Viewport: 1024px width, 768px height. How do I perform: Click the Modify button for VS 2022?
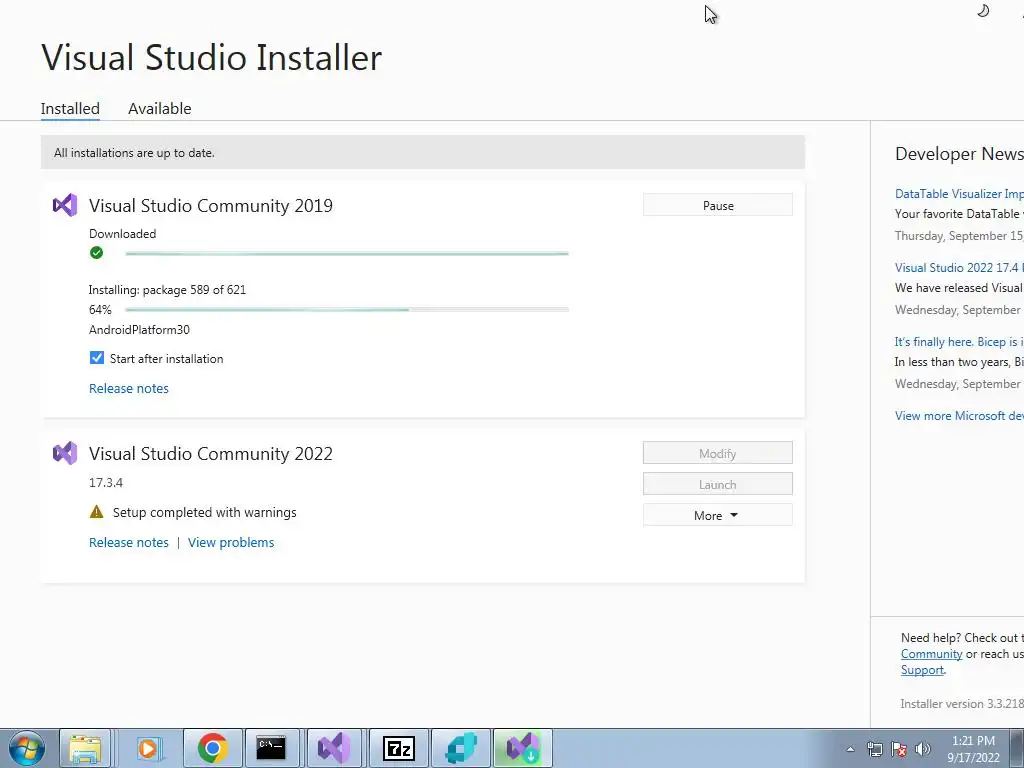pyautogui.click(x=718, y=453)
